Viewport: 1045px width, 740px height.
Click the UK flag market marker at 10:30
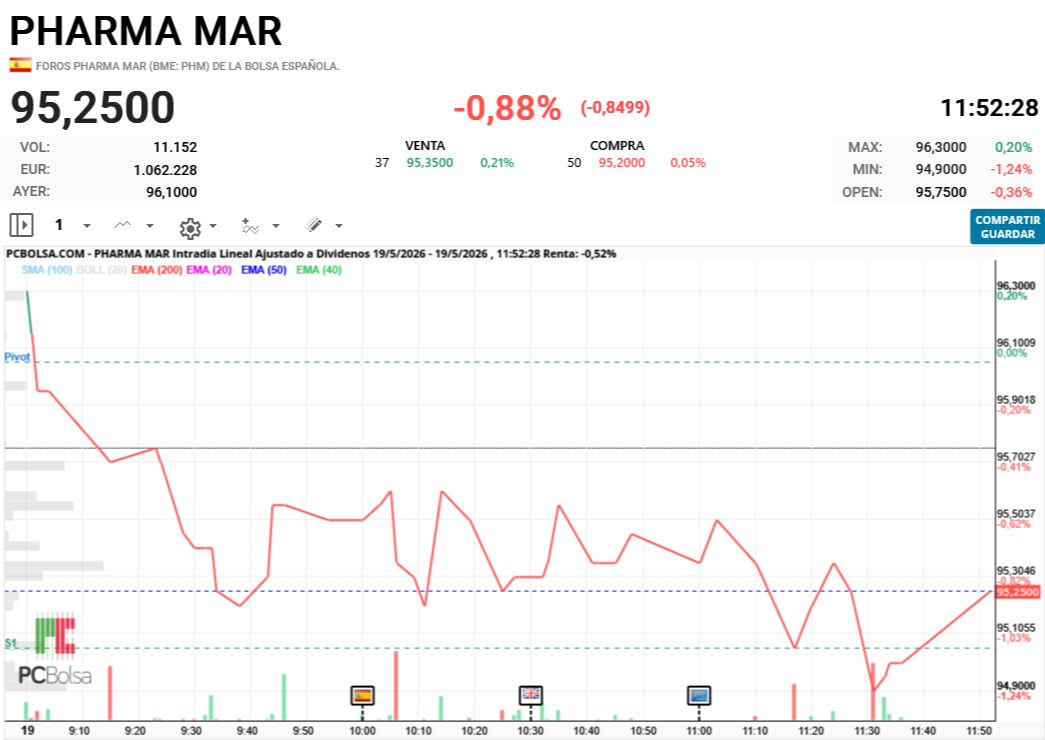530,695
